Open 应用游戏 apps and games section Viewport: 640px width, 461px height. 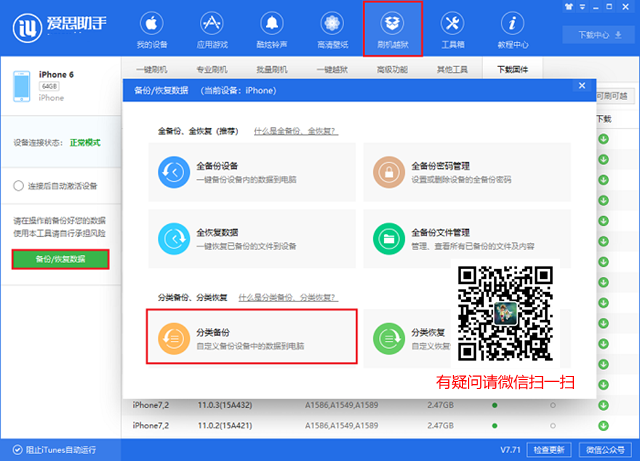212,23
